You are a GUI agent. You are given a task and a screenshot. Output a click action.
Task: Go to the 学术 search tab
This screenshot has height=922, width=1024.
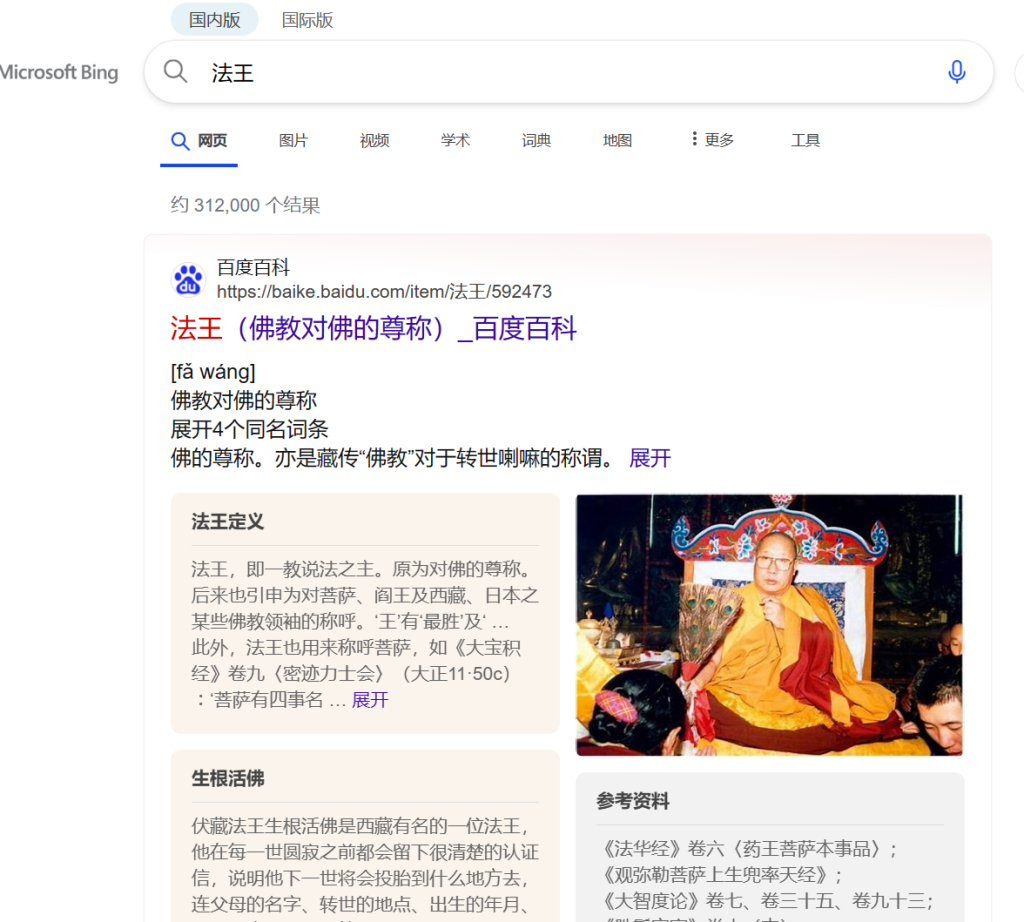tap(455, 140)
